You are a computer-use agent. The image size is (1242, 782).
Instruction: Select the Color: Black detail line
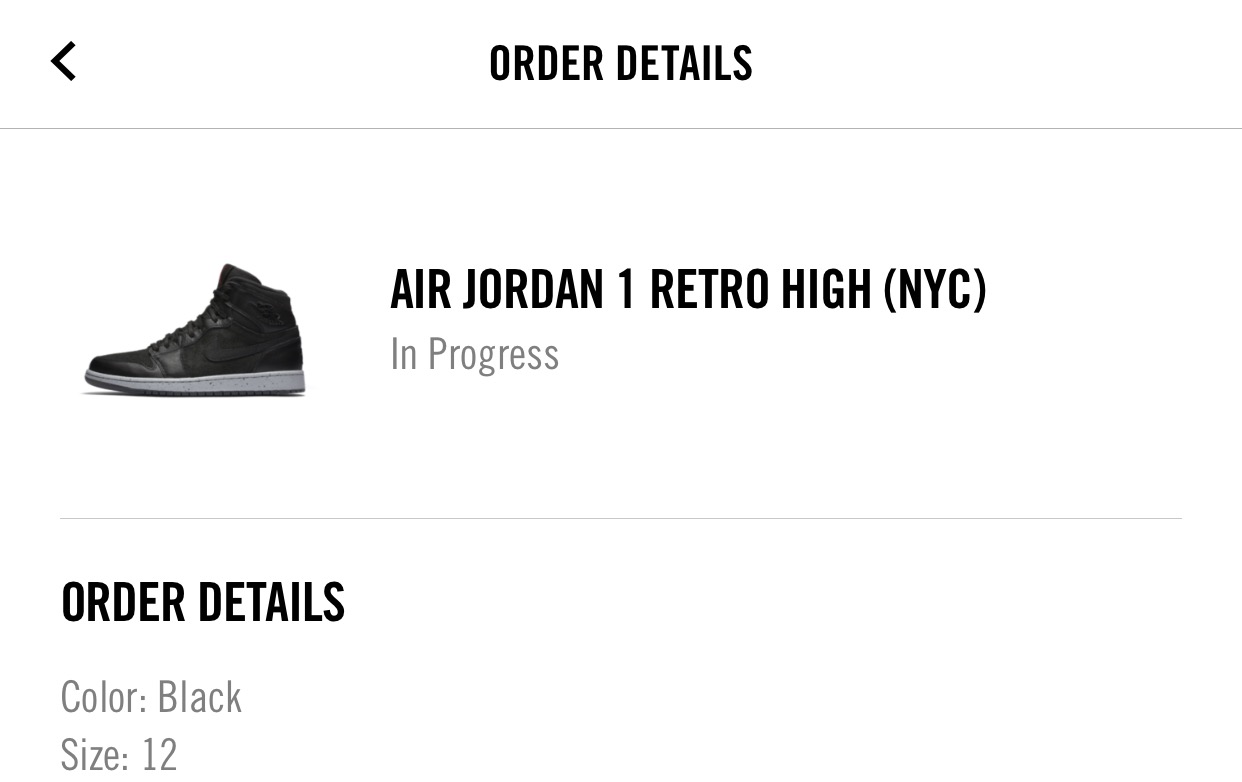(151, 697)
